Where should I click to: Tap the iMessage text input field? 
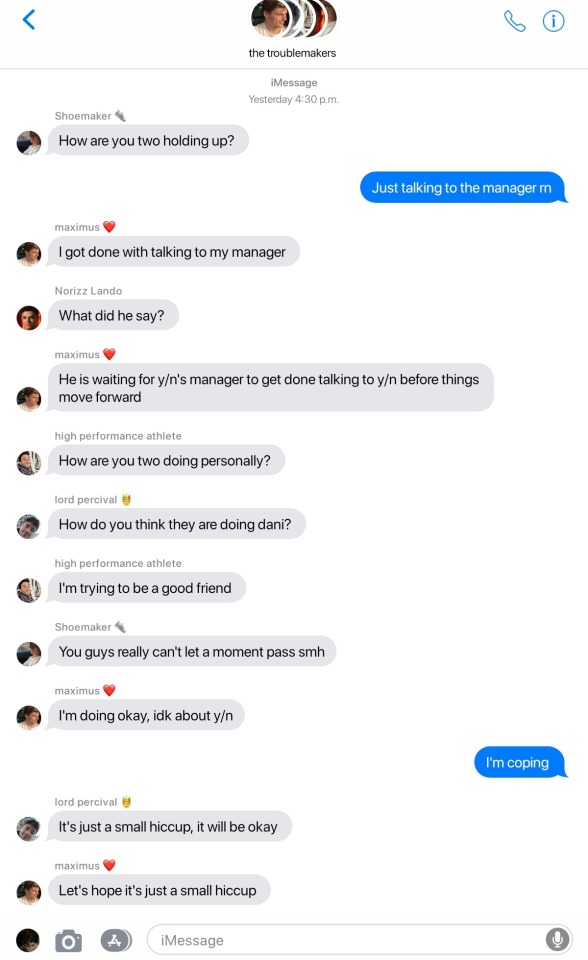360,939
